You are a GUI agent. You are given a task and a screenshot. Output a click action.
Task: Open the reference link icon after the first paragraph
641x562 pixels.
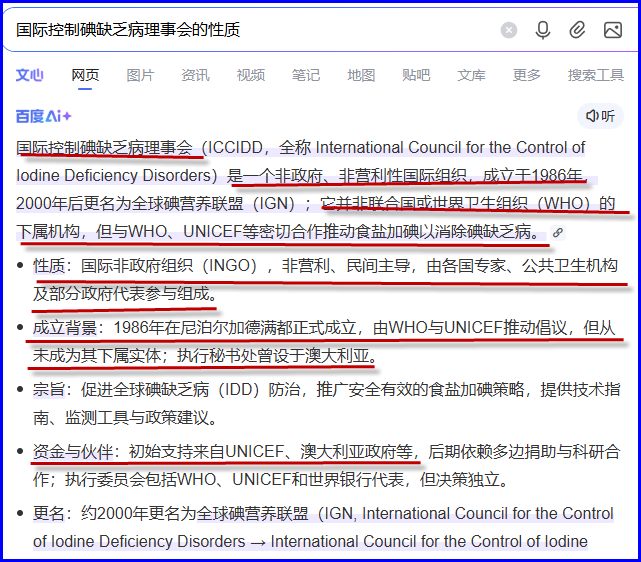click(558, 233)
